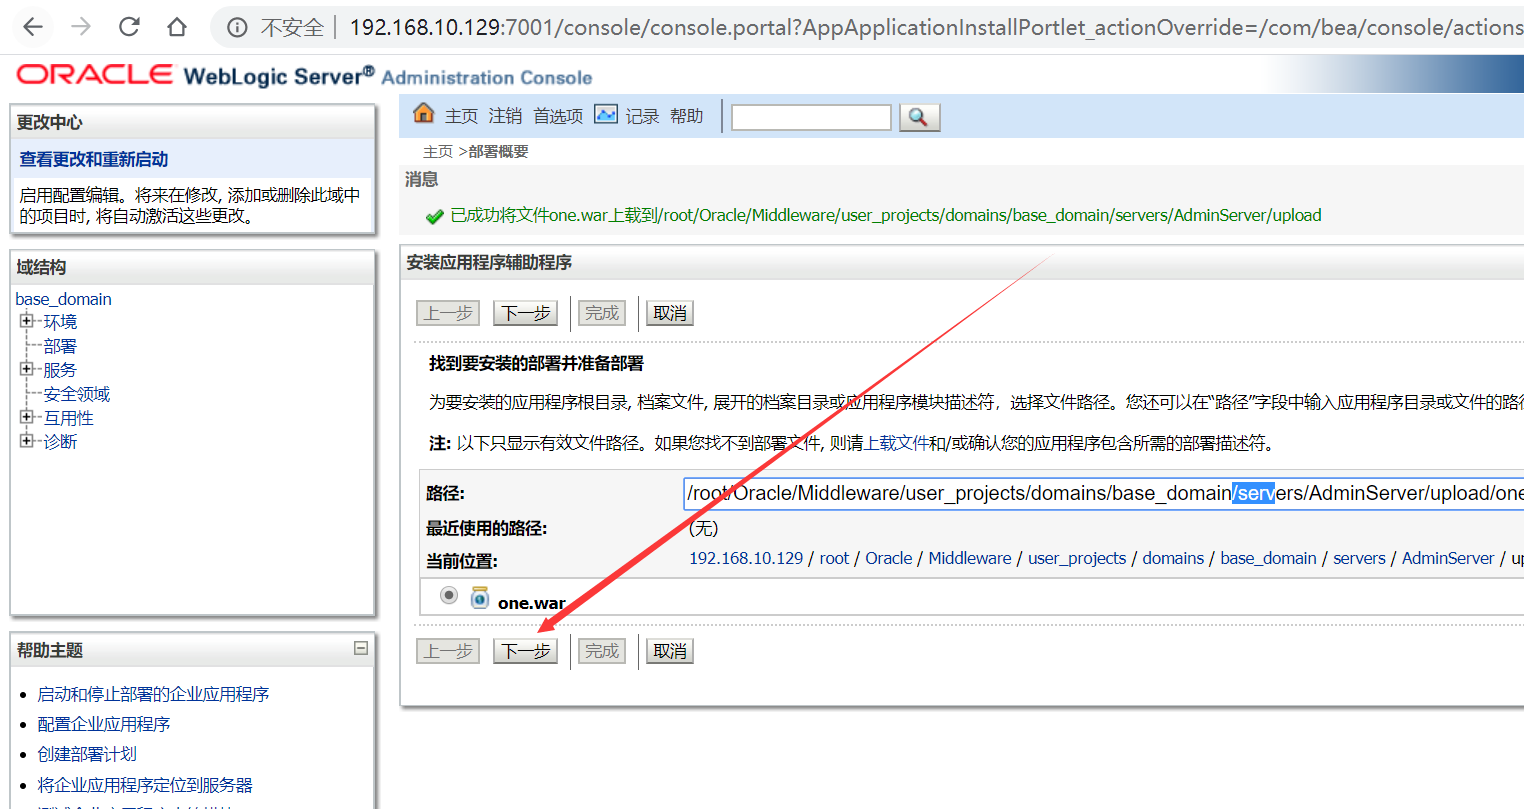The height and width of the screenshot is (809, 1524).
Task: Click AdminServer in current location path
Action: coord(1448,558)
